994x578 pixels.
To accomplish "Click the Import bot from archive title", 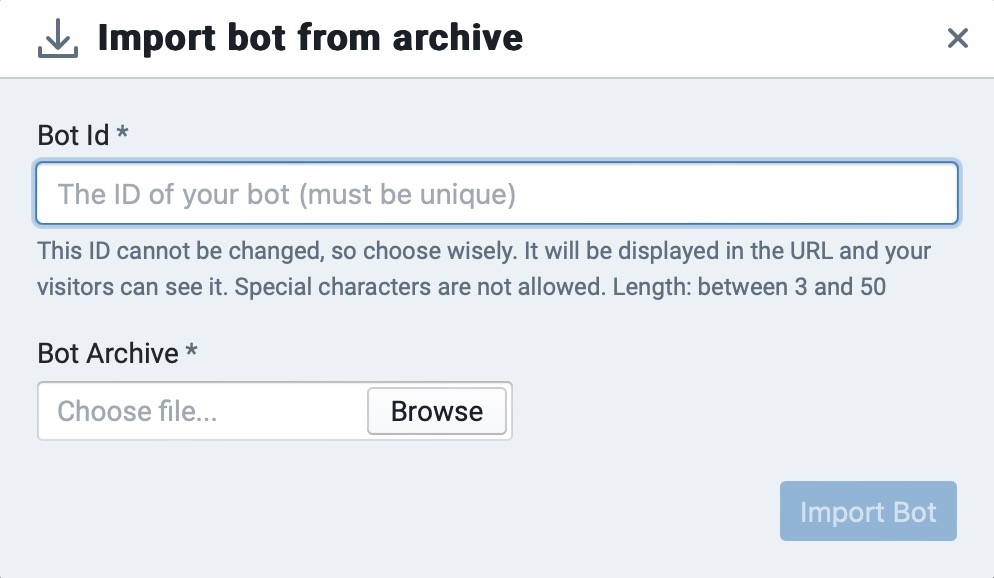I will pos(308,38).
